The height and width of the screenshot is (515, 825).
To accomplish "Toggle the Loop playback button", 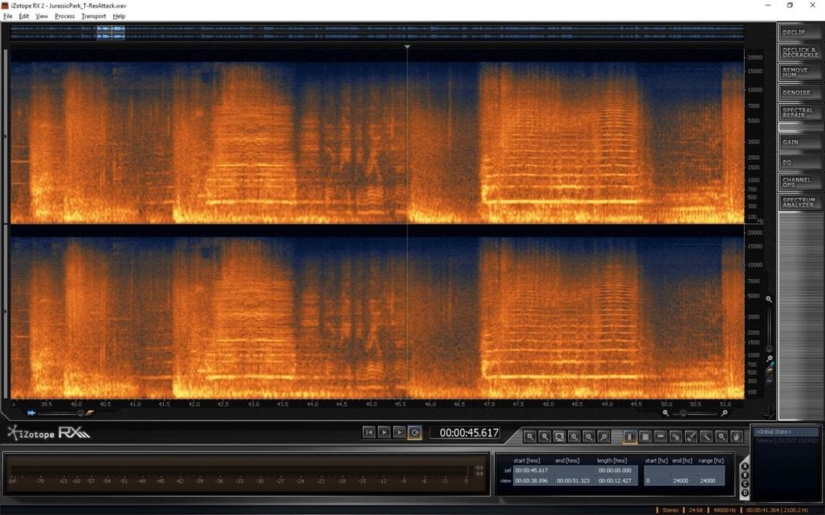I will (415, 432).
